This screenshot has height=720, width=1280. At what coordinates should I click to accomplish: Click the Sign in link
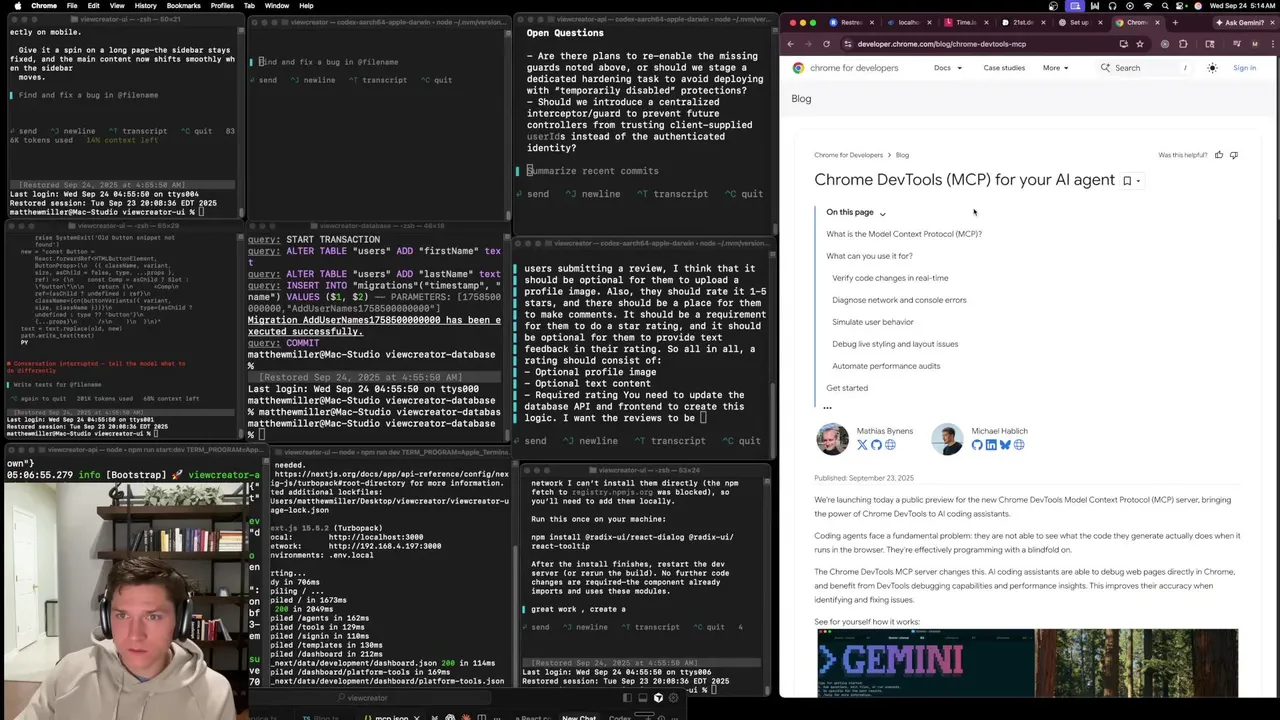pos(1244,68)
